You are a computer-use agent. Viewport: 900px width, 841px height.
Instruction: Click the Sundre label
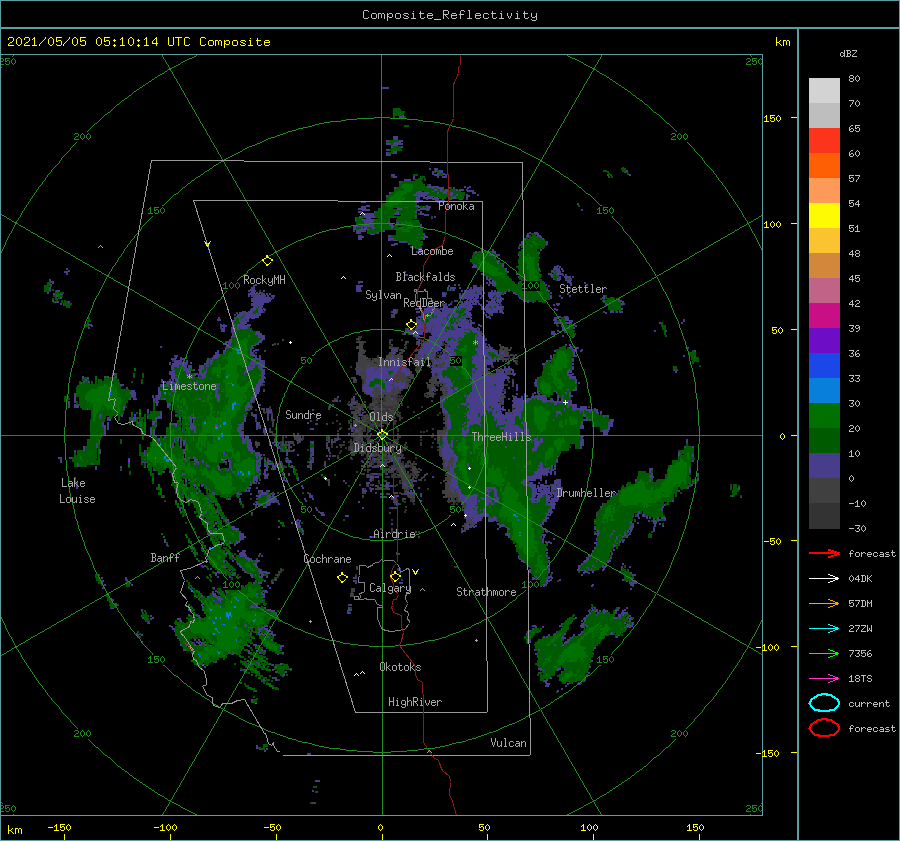click(303, 414)
